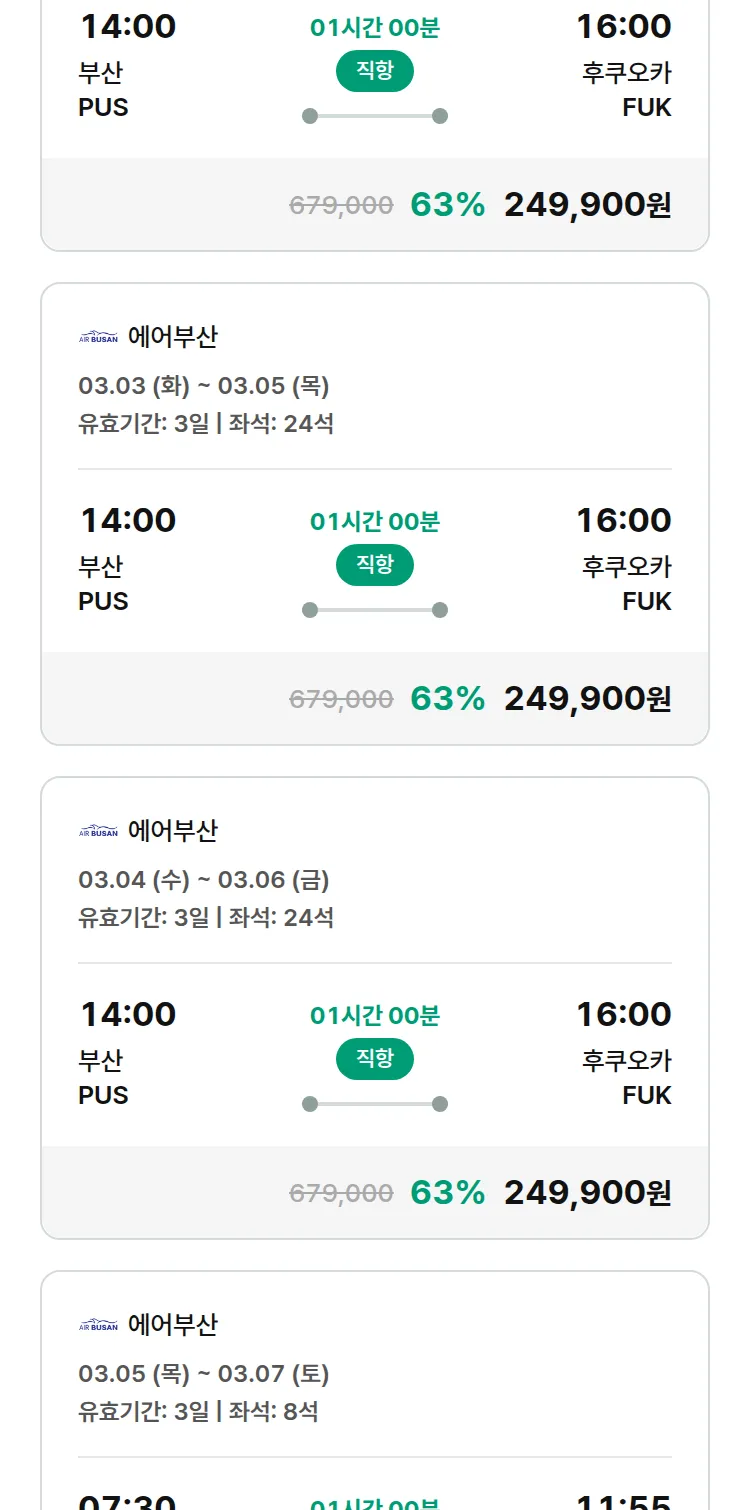Click the route line in the 03.03 flight card
This screenshot has width=750, height=1510.
tap(375, 610)
